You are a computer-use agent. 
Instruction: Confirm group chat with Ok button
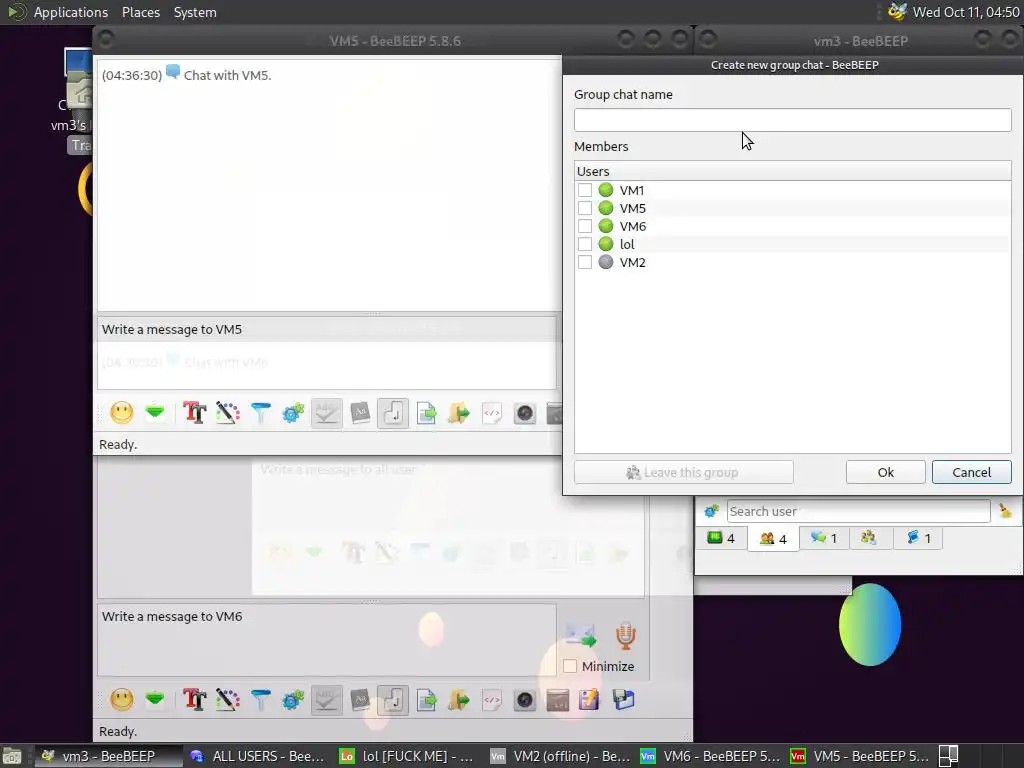tap(886, 472)
